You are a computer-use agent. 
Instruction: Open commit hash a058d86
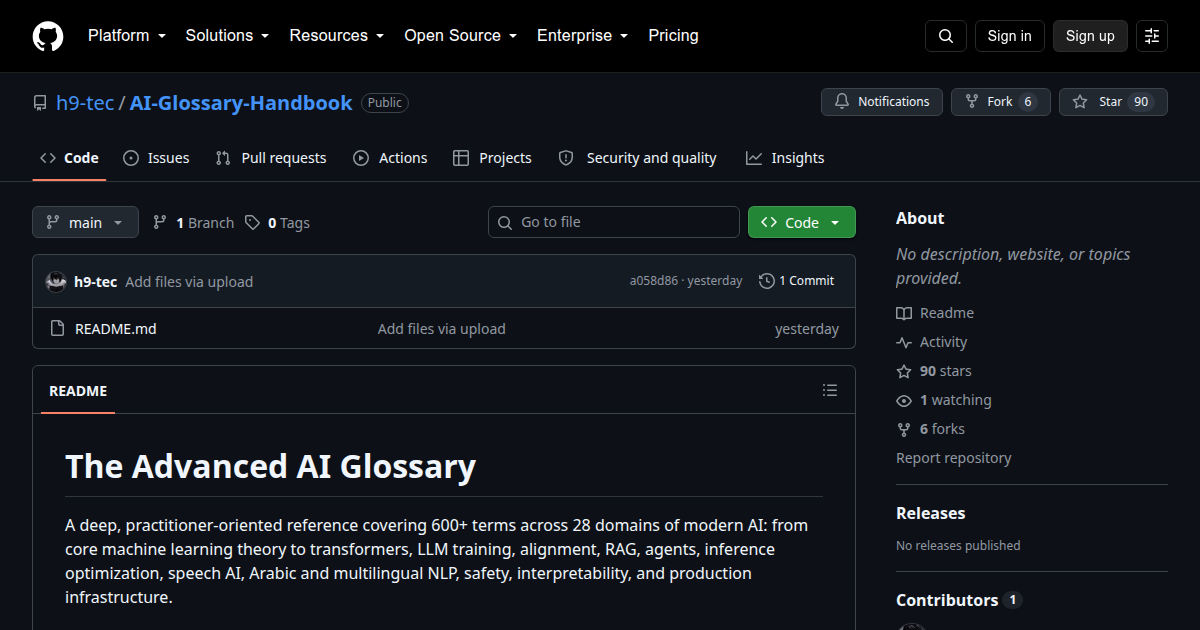653,281
